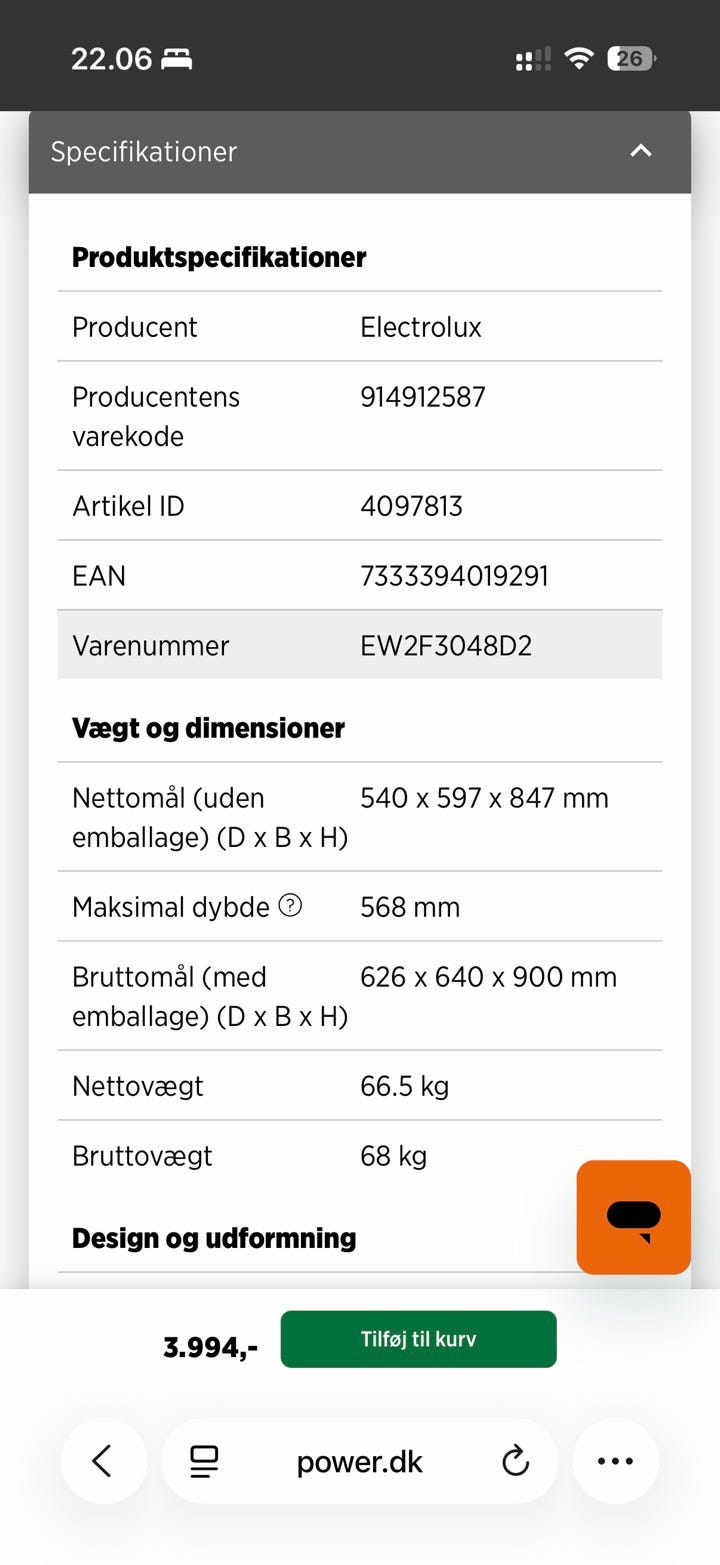Tap the Wi-Fi status icon
720x1565 pixels.
pos(578,59)
